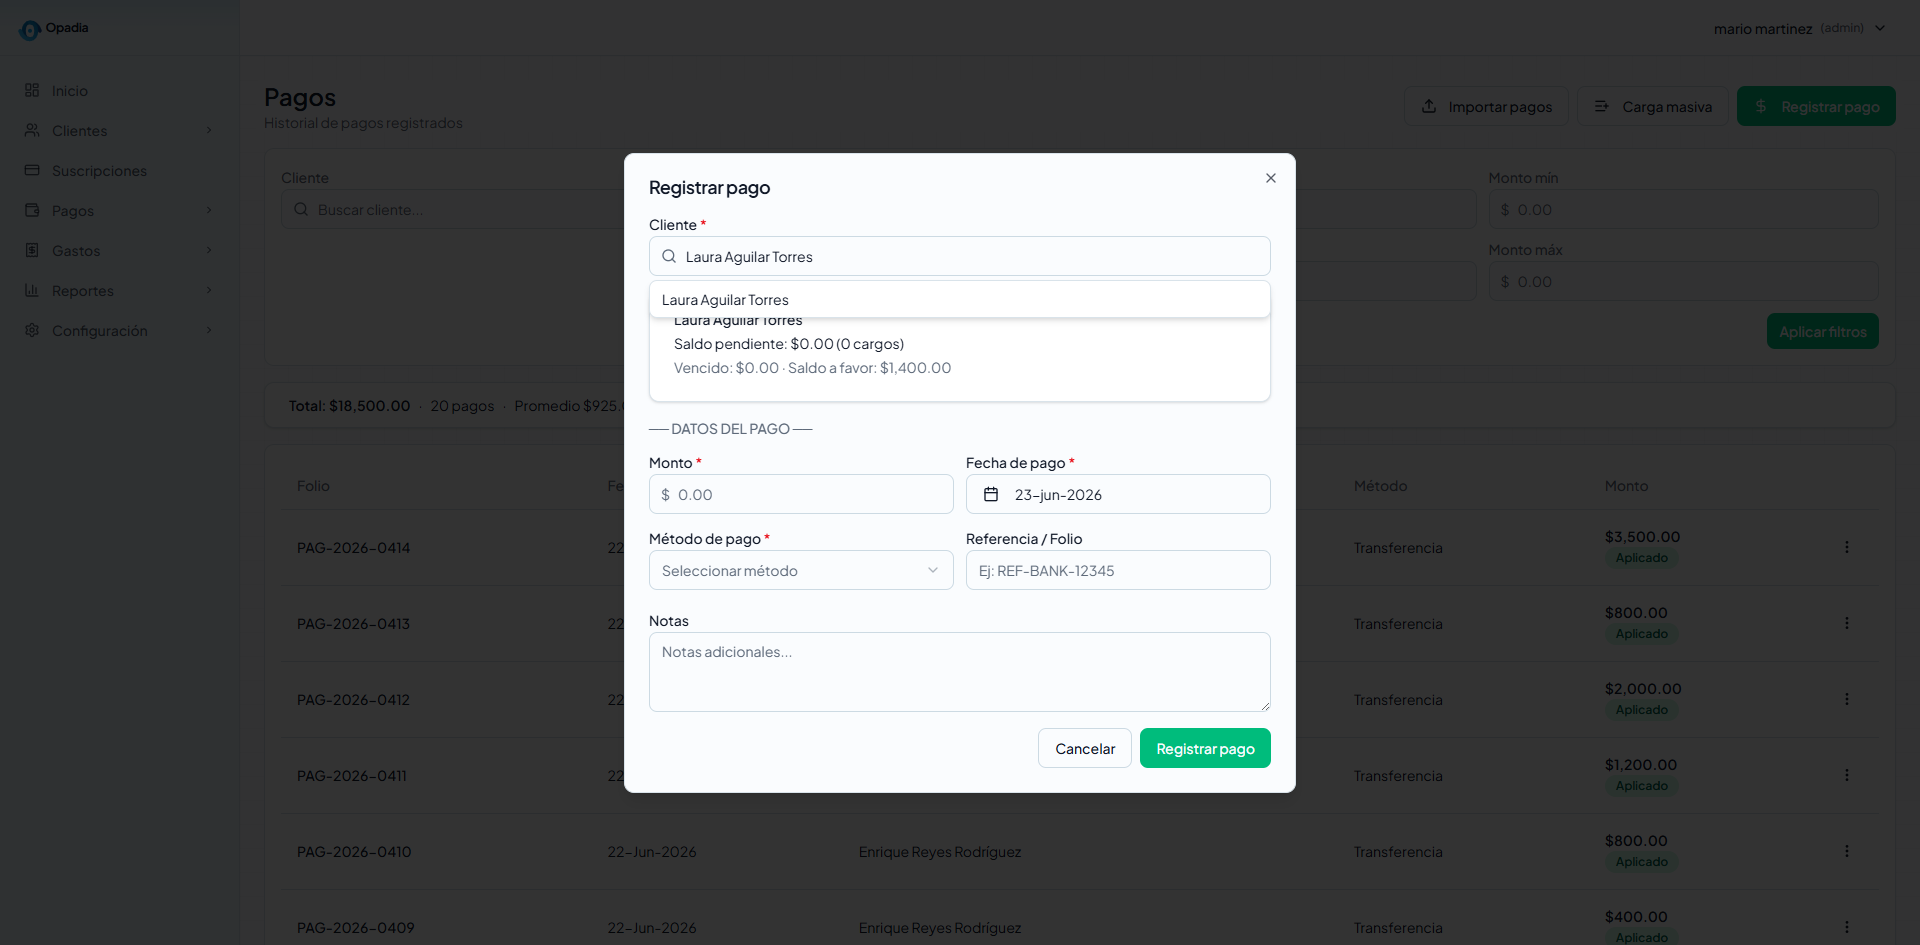Select Laura Aguilar Torres suggestion

click(x=960, y=300)
